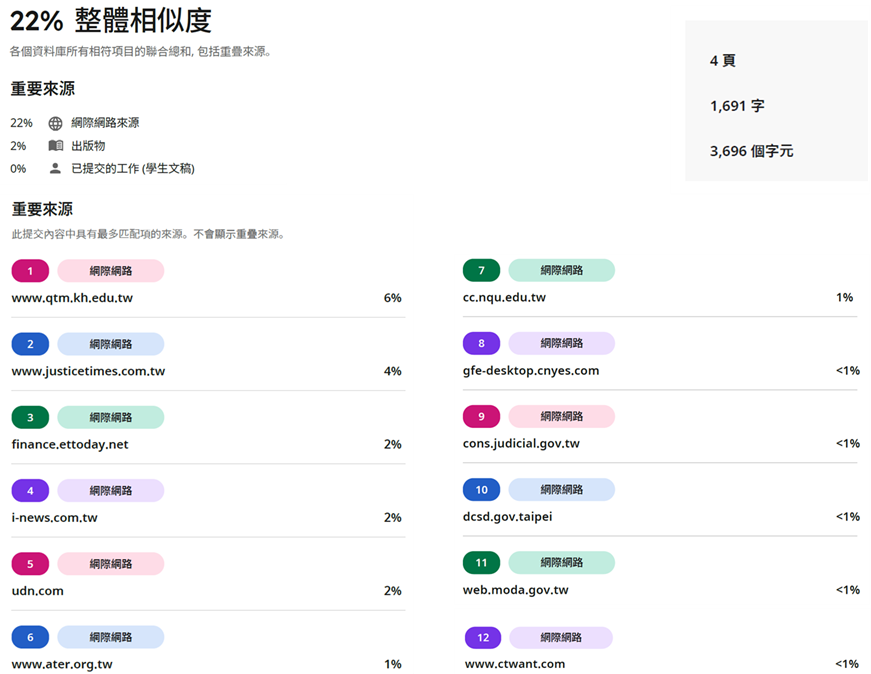Click the person icon beside 已提交的工作
871x674 pixels.
55,168
